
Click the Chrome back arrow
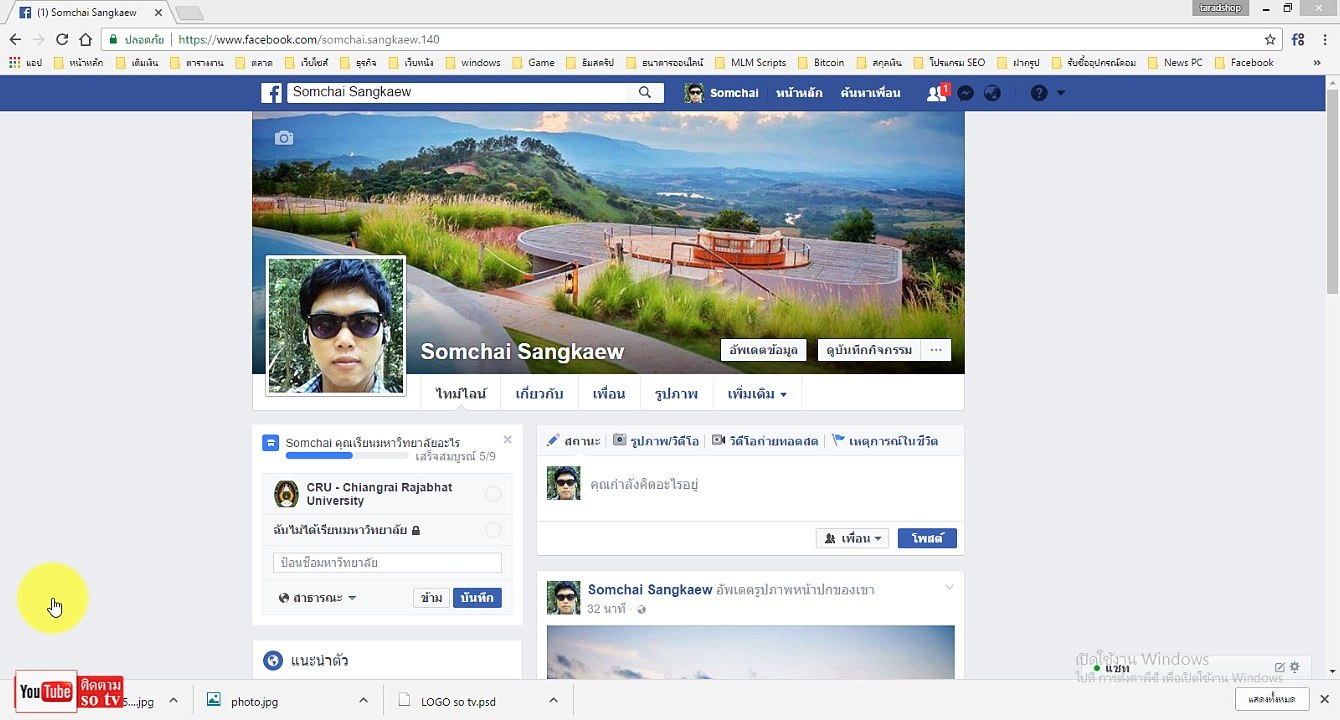pos(15,40)
